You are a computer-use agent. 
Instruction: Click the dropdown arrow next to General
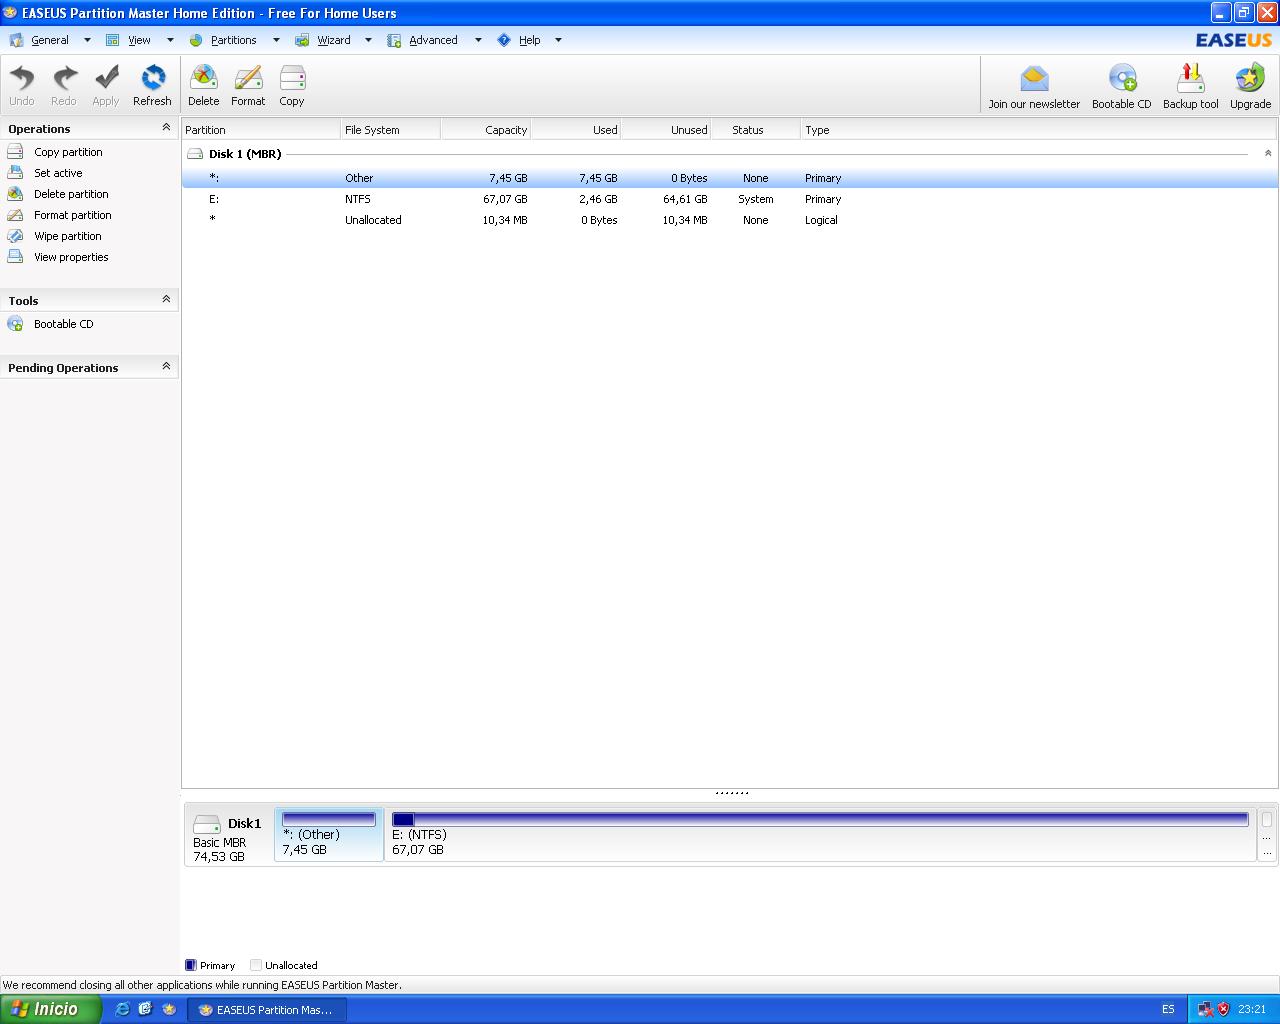coord(87,40)
